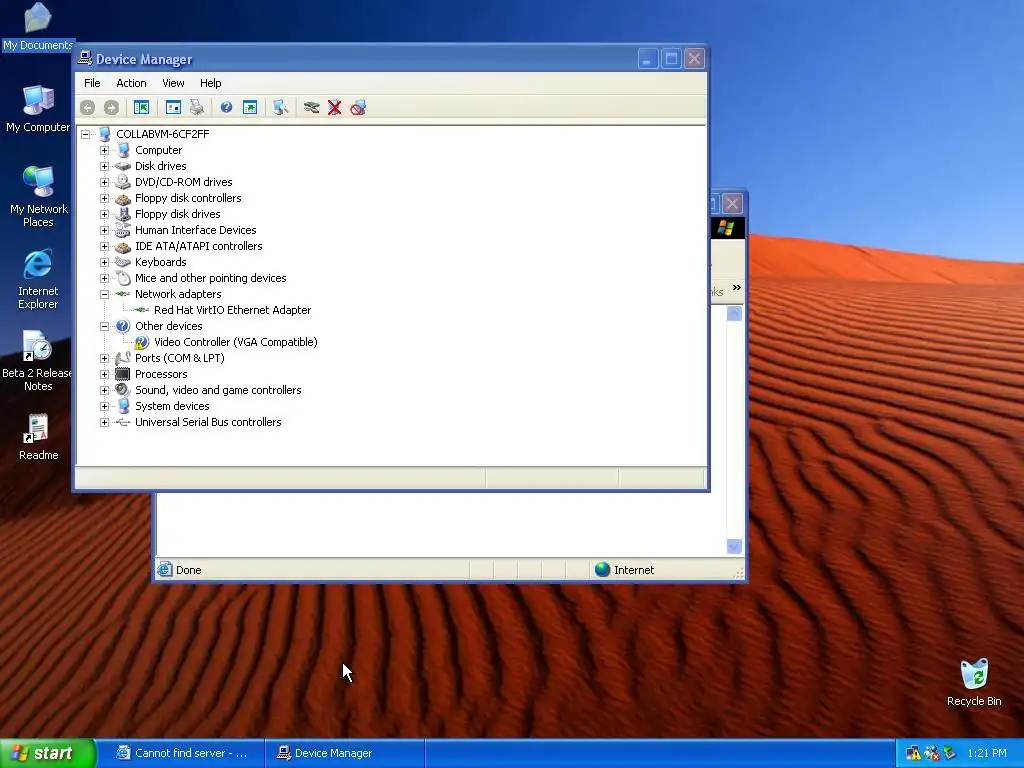Close the Internet Explorer window behind Device Manager
Screen dimensions: 1024x768
coord(733,204)
